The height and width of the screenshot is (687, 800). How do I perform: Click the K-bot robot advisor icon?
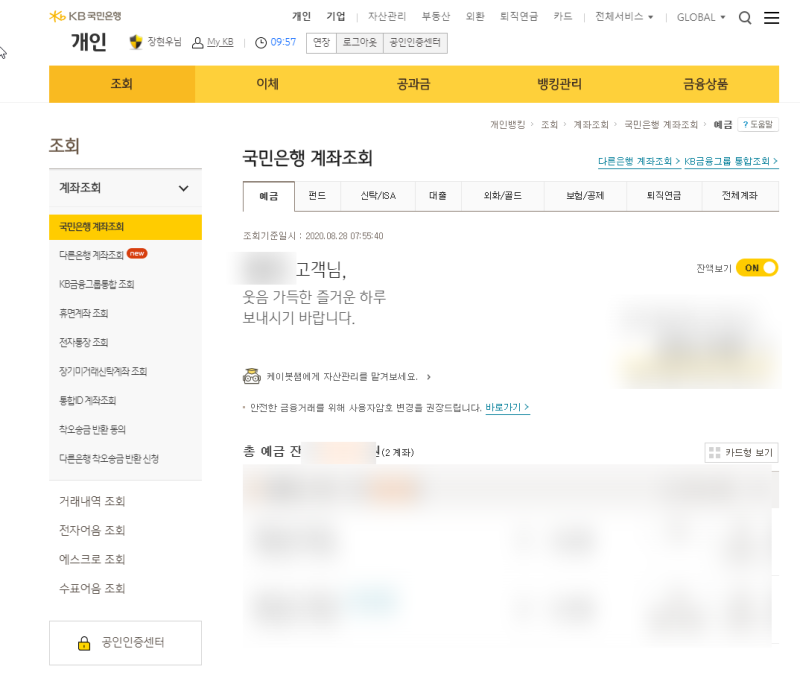(252, 376)
